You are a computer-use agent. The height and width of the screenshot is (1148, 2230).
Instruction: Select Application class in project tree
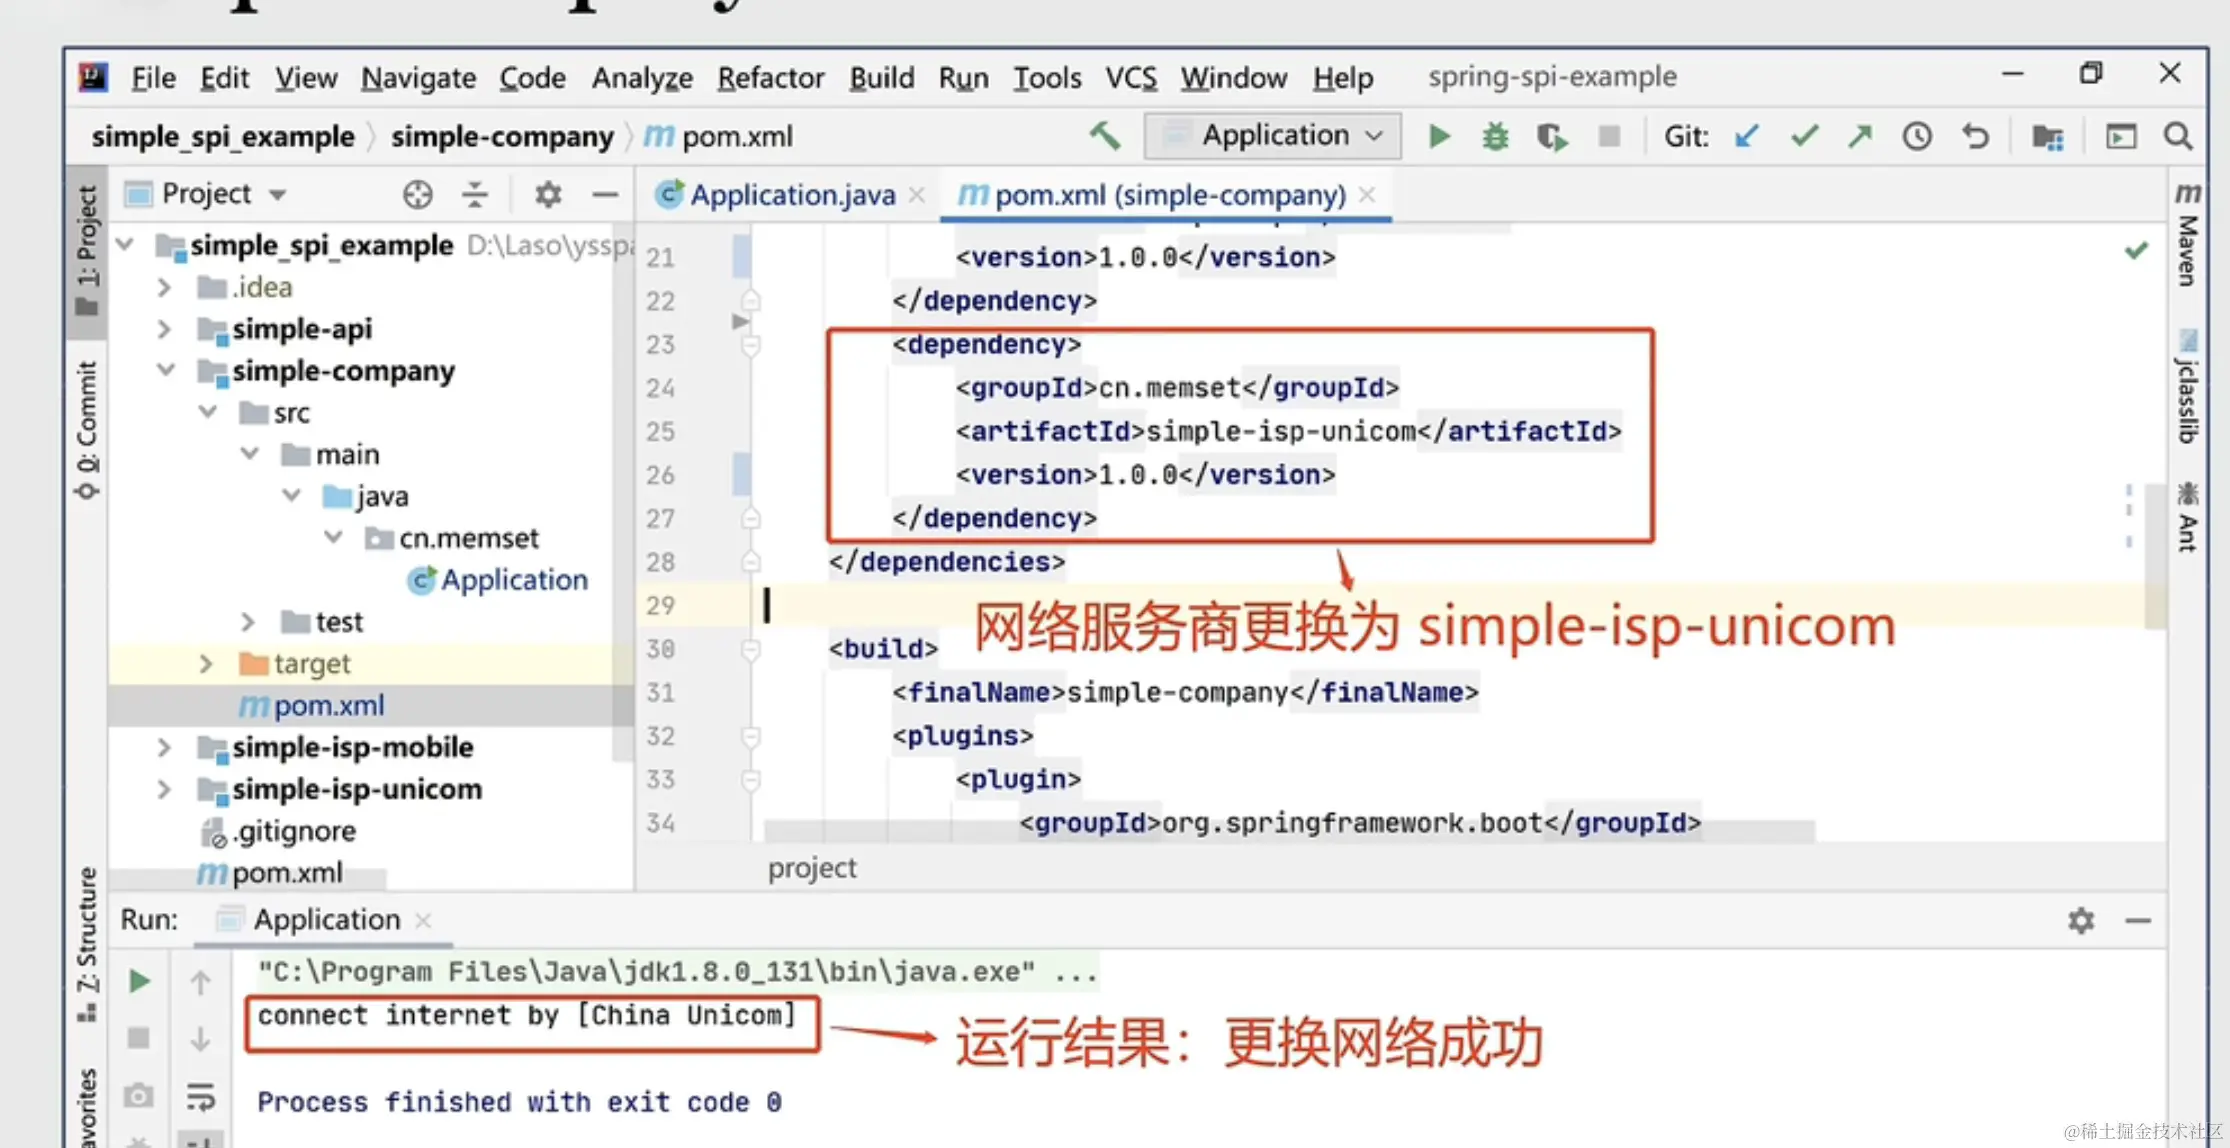(513, 580)
